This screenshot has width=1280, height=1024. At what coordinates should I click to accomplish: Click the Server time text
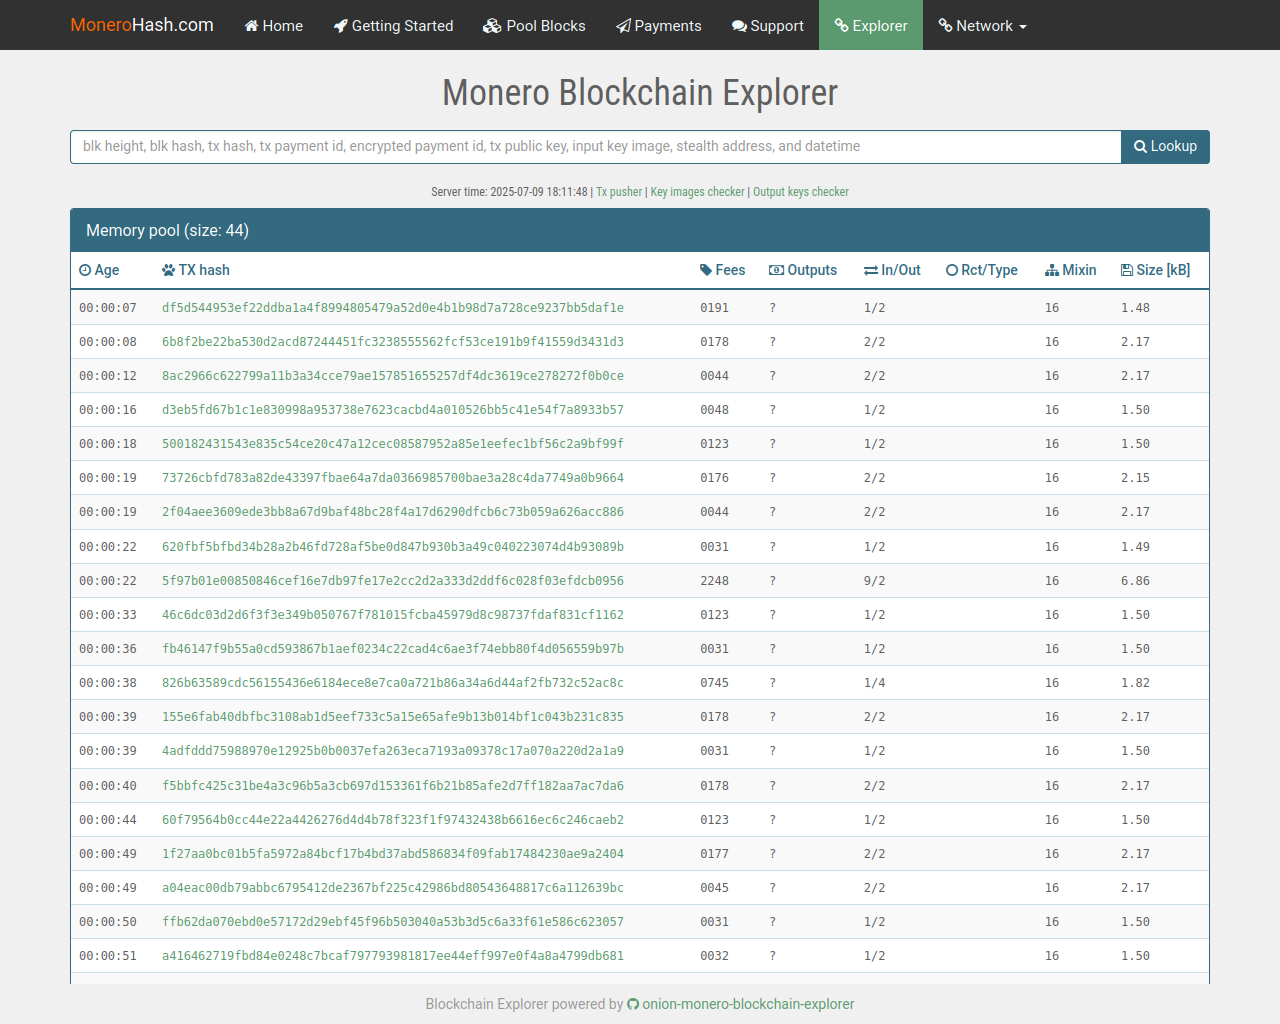510,192
